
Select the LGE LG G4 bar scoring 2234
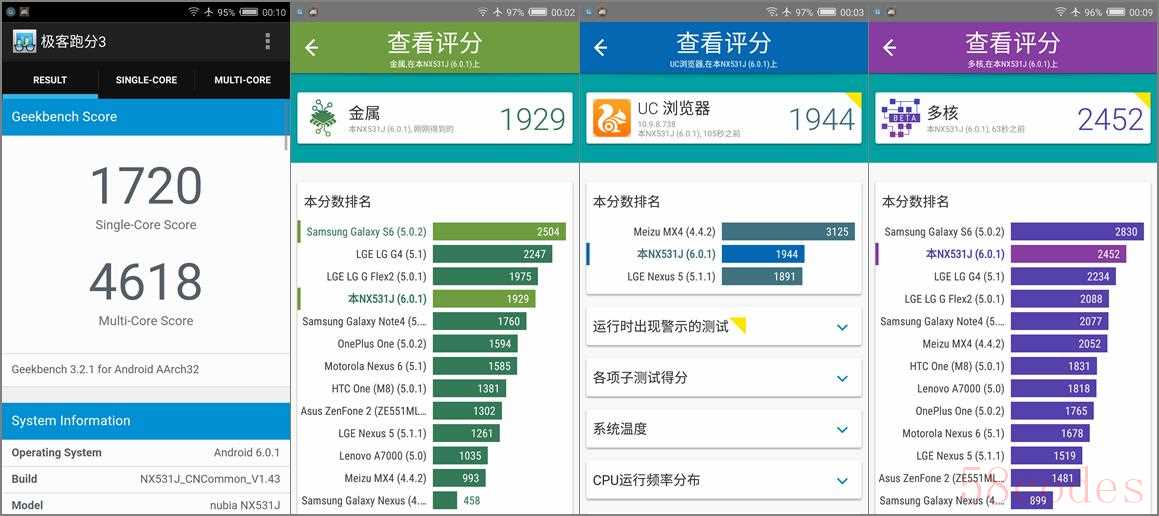coord(1064,276)
